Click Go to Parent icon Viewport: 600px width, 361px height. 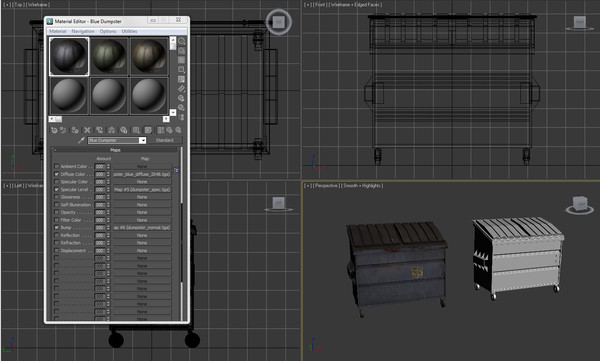point(169,130)
